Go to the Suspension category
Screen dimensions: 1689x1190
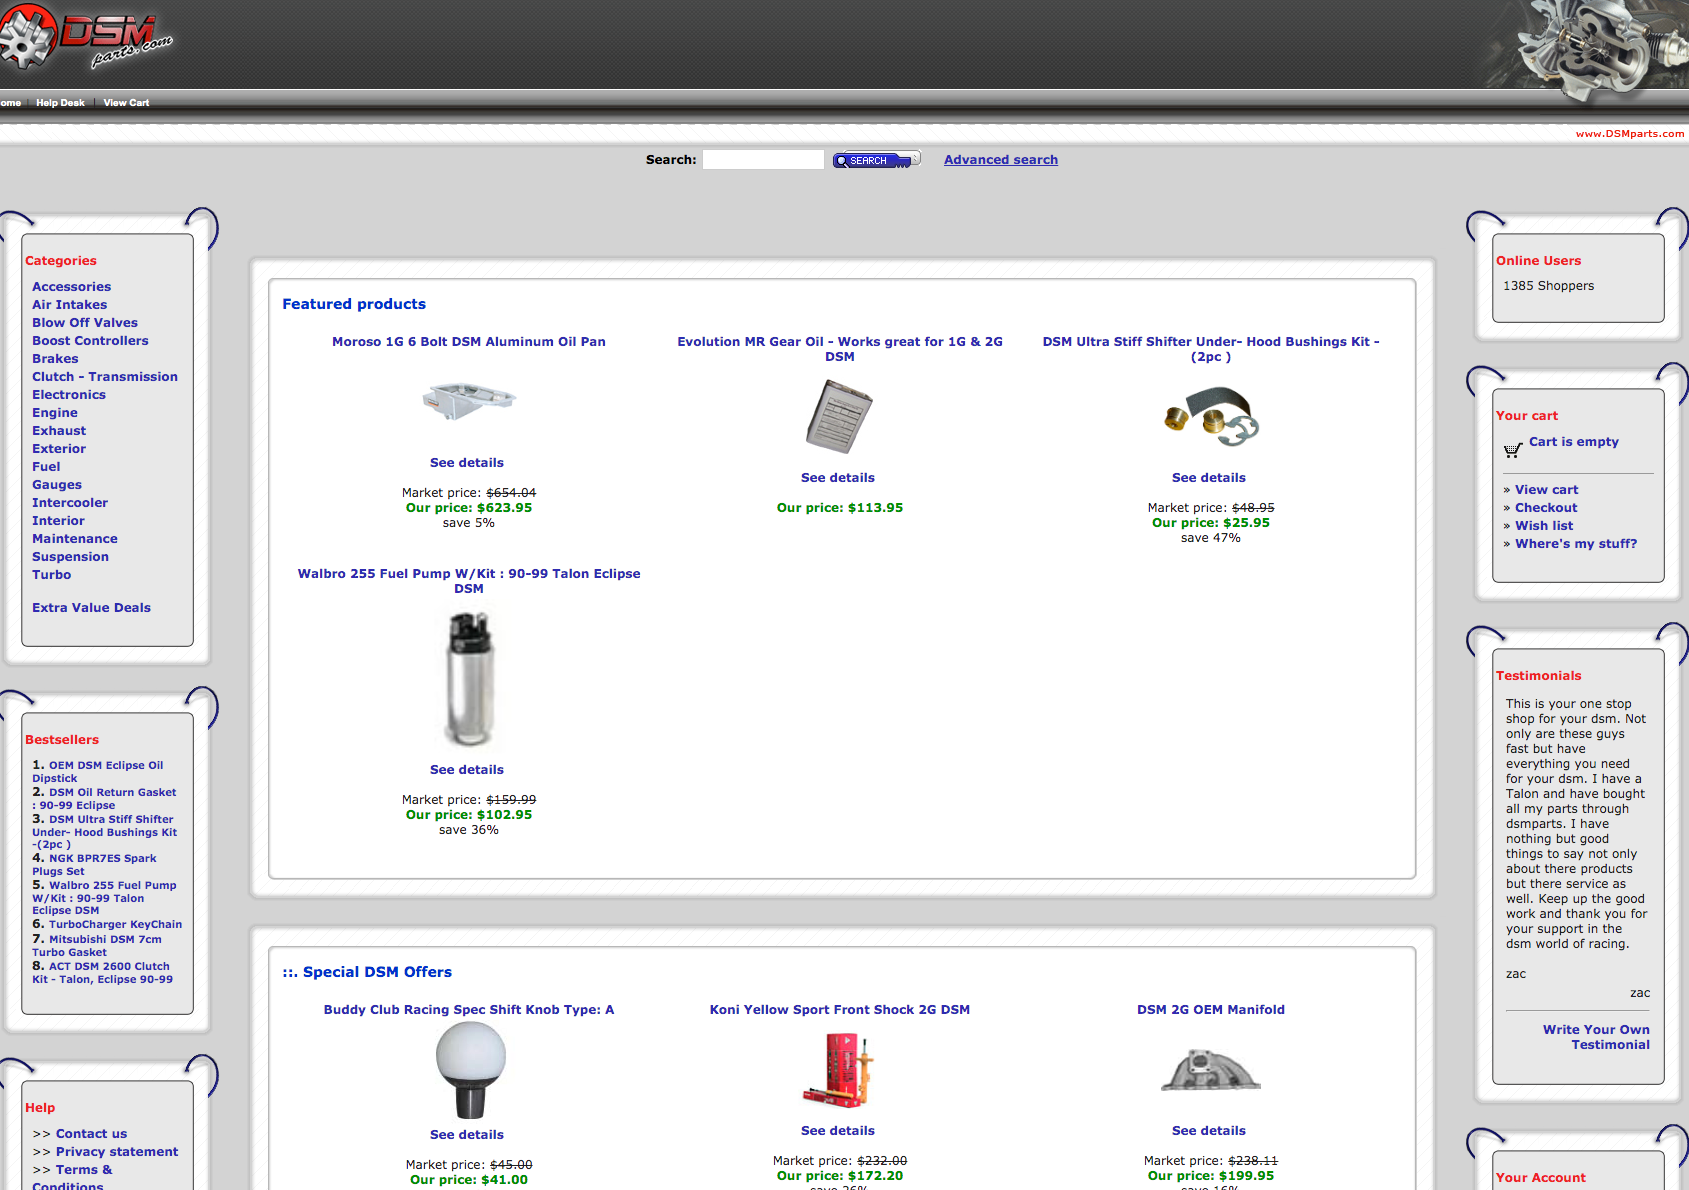click(70, 557)
